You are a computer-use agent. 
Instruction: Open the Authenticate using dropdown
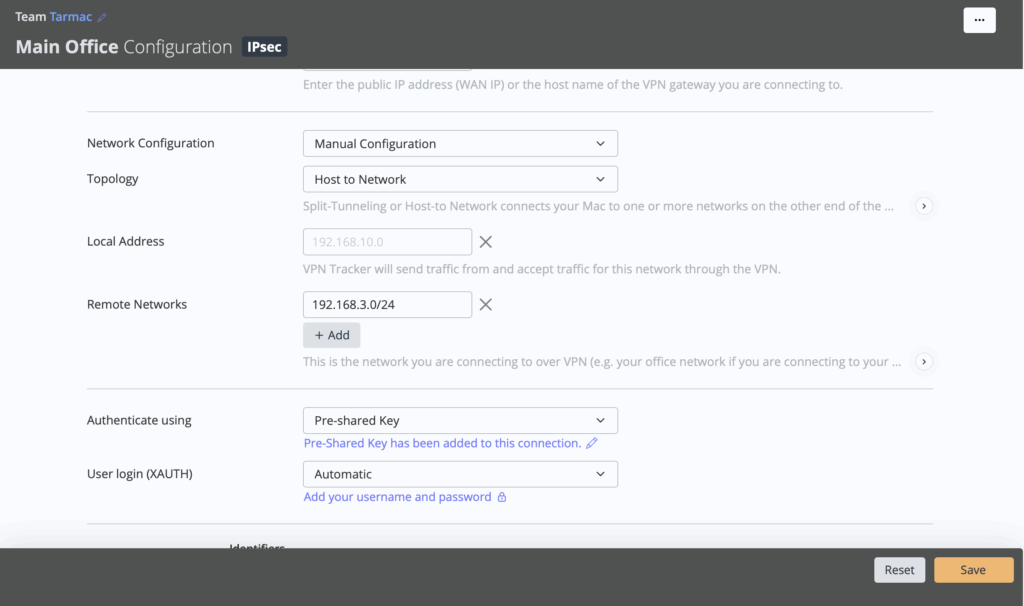click(460, 421)
